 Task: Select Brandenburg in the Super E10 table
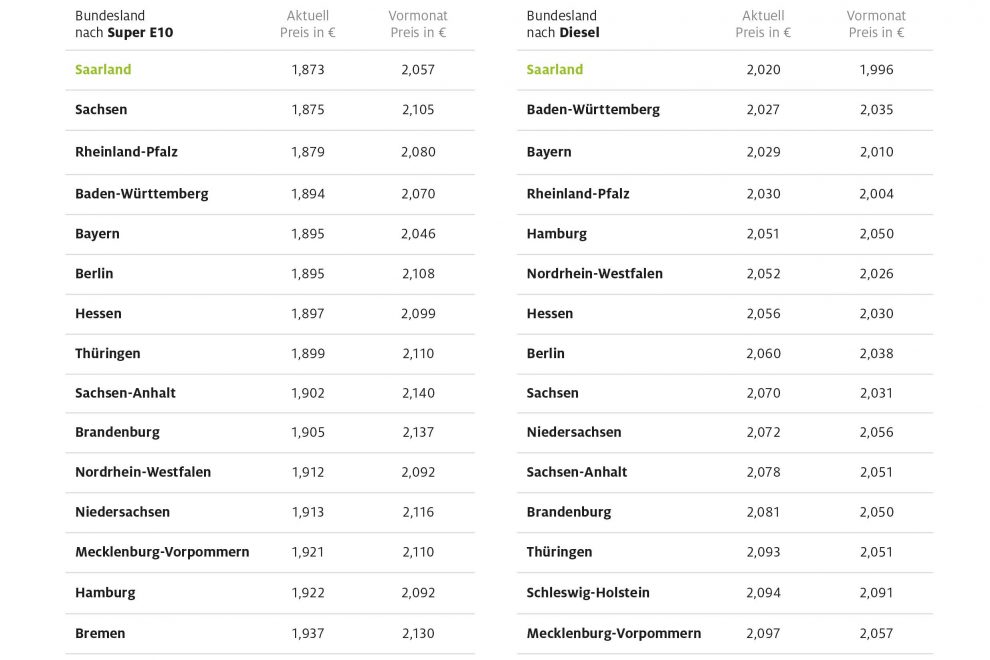coord(117,432)
